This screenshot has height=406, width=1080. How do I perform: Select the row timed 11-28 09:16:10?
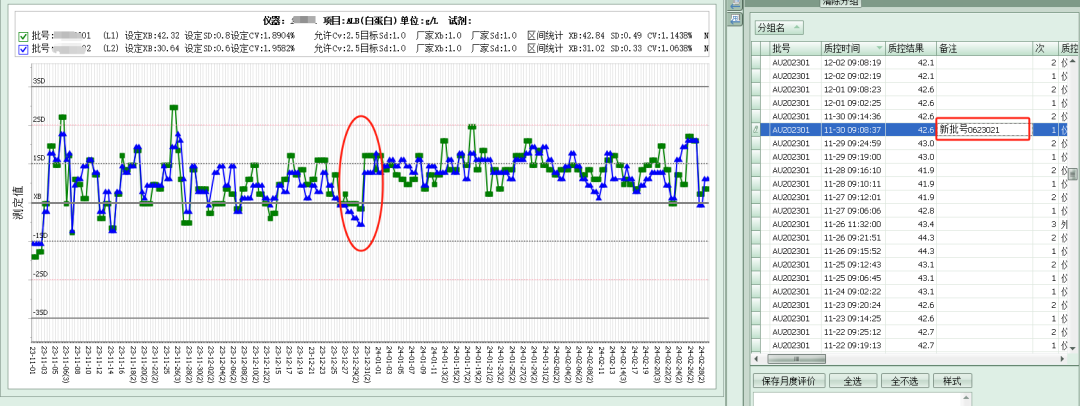click(909, 170)
